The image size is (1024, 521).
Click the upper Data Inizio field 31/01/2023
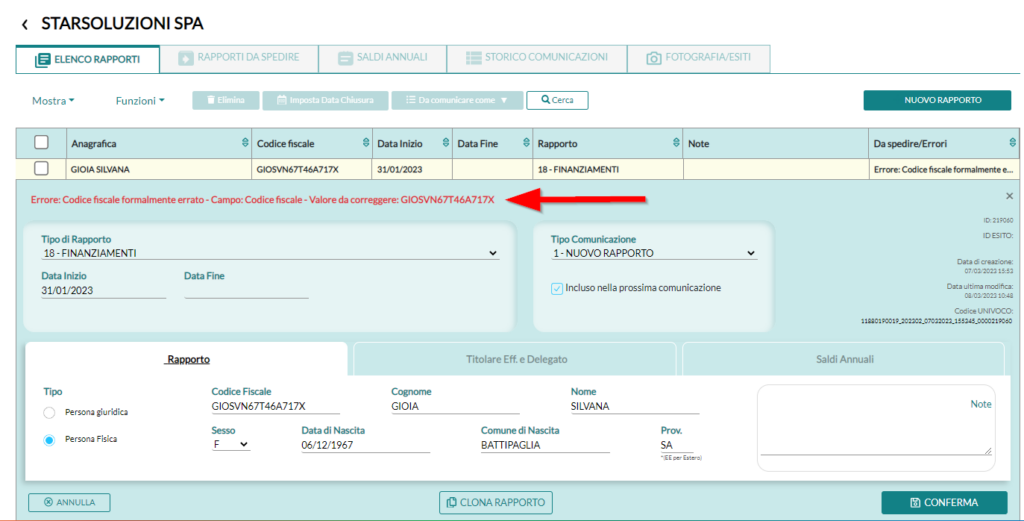103,291
